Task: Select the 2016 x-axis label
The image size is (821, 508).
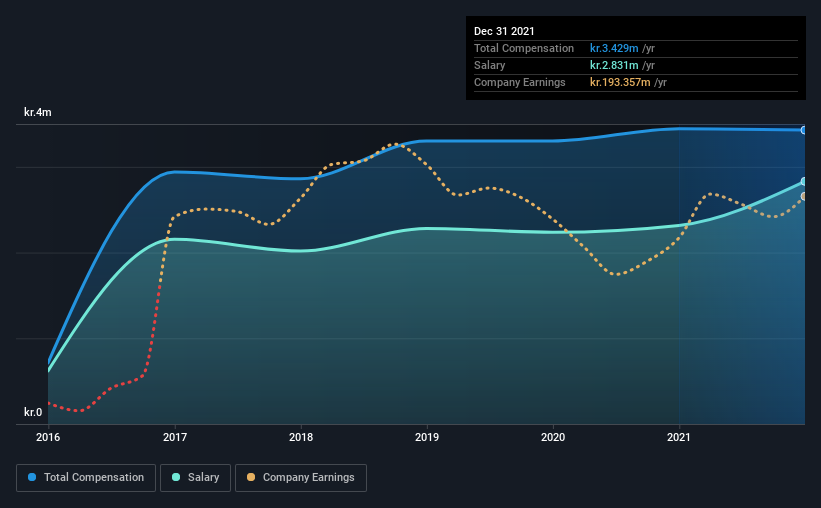Action: [48, 437]
